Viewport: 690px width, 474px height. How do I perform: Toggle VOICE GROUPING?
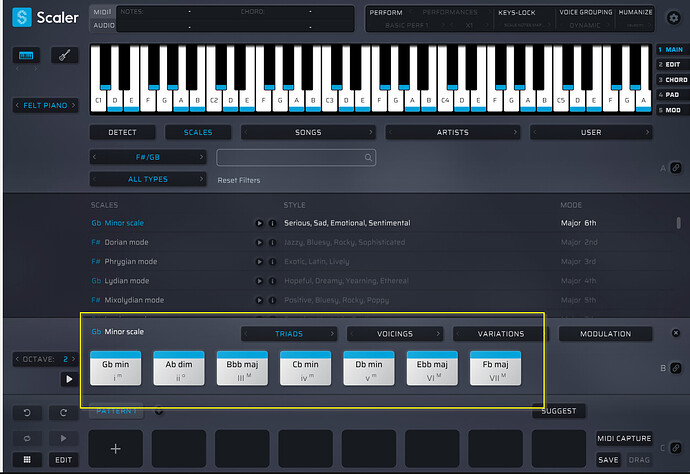coord(586,12)
